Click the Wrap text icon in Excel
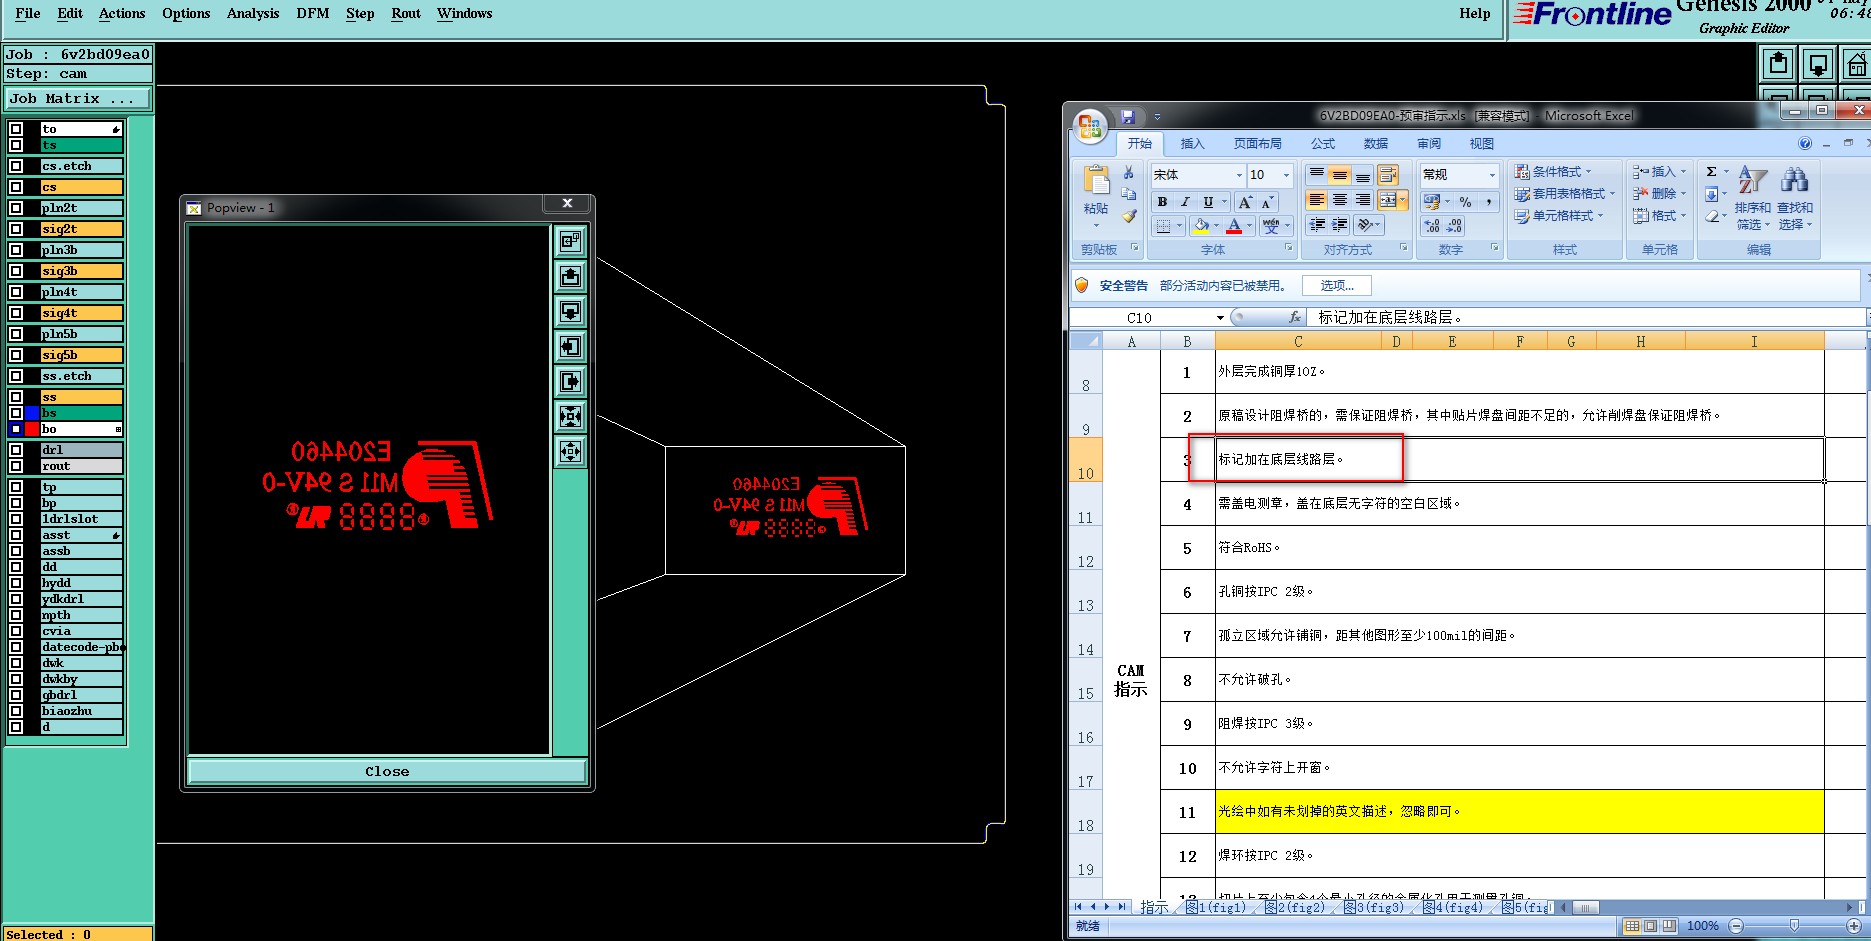Image resolution: width=1871 pixels, height=941 pixels. click(x=1388, y=175)
